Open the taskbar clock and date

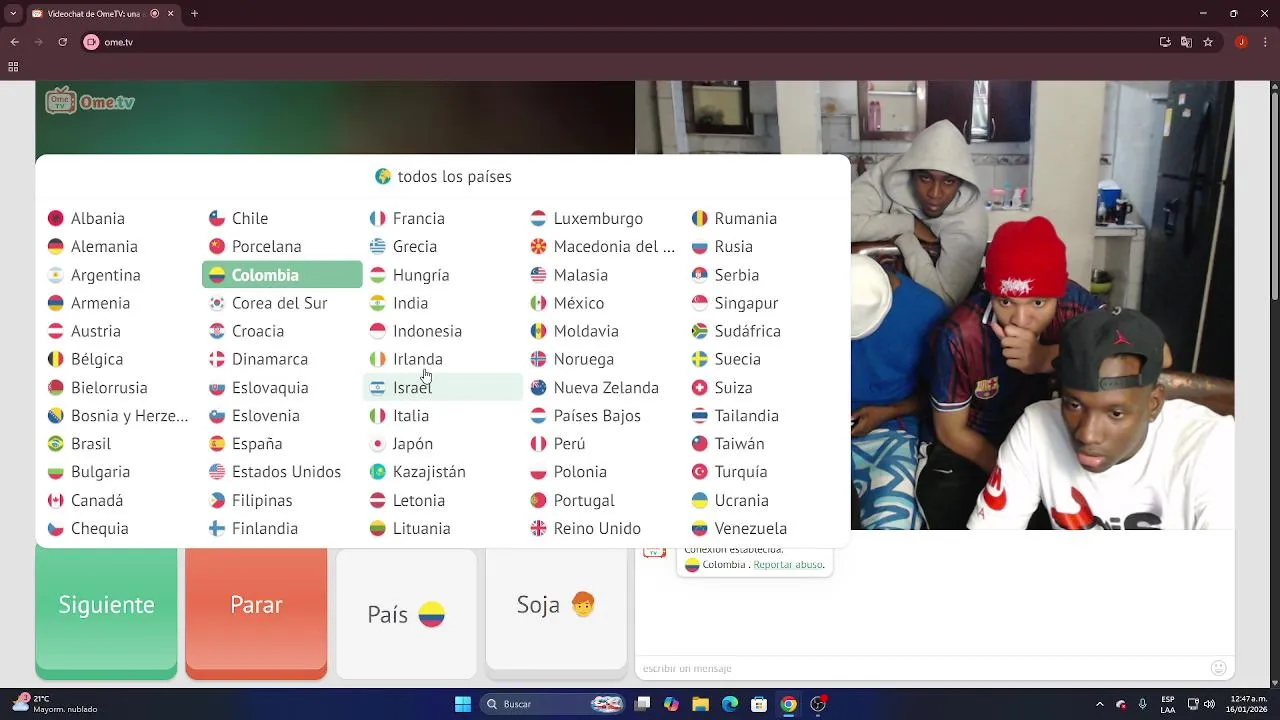point(1245,704)
